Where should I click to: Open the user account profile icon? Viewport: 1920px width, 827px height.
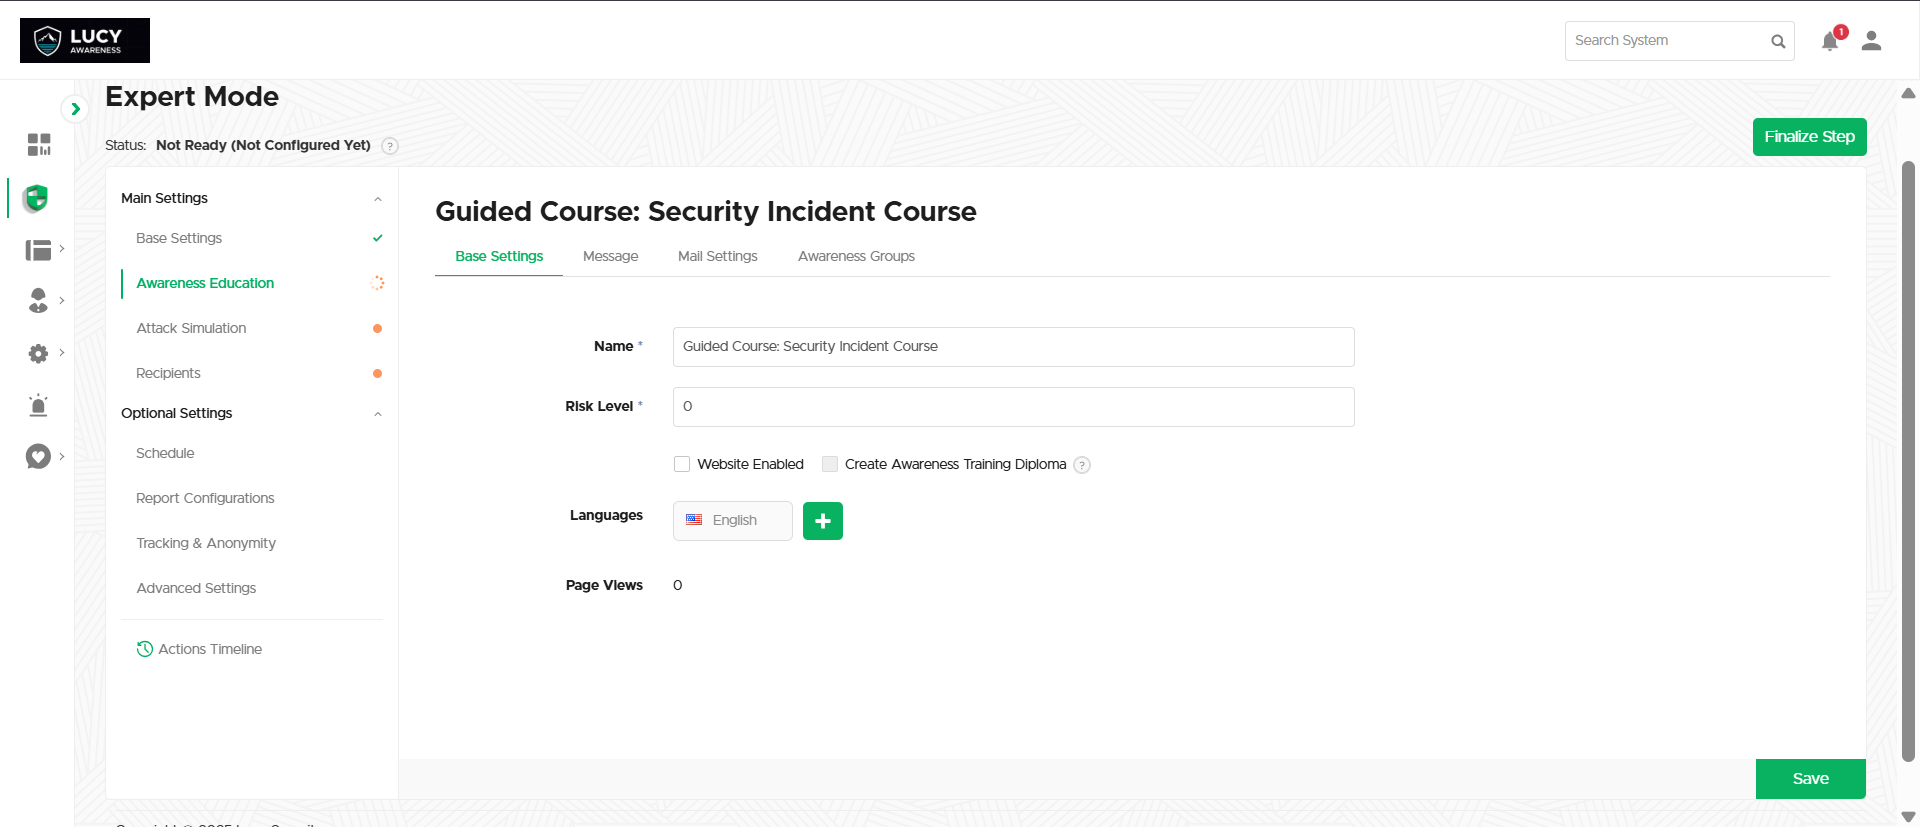[x=1871, y=41]
